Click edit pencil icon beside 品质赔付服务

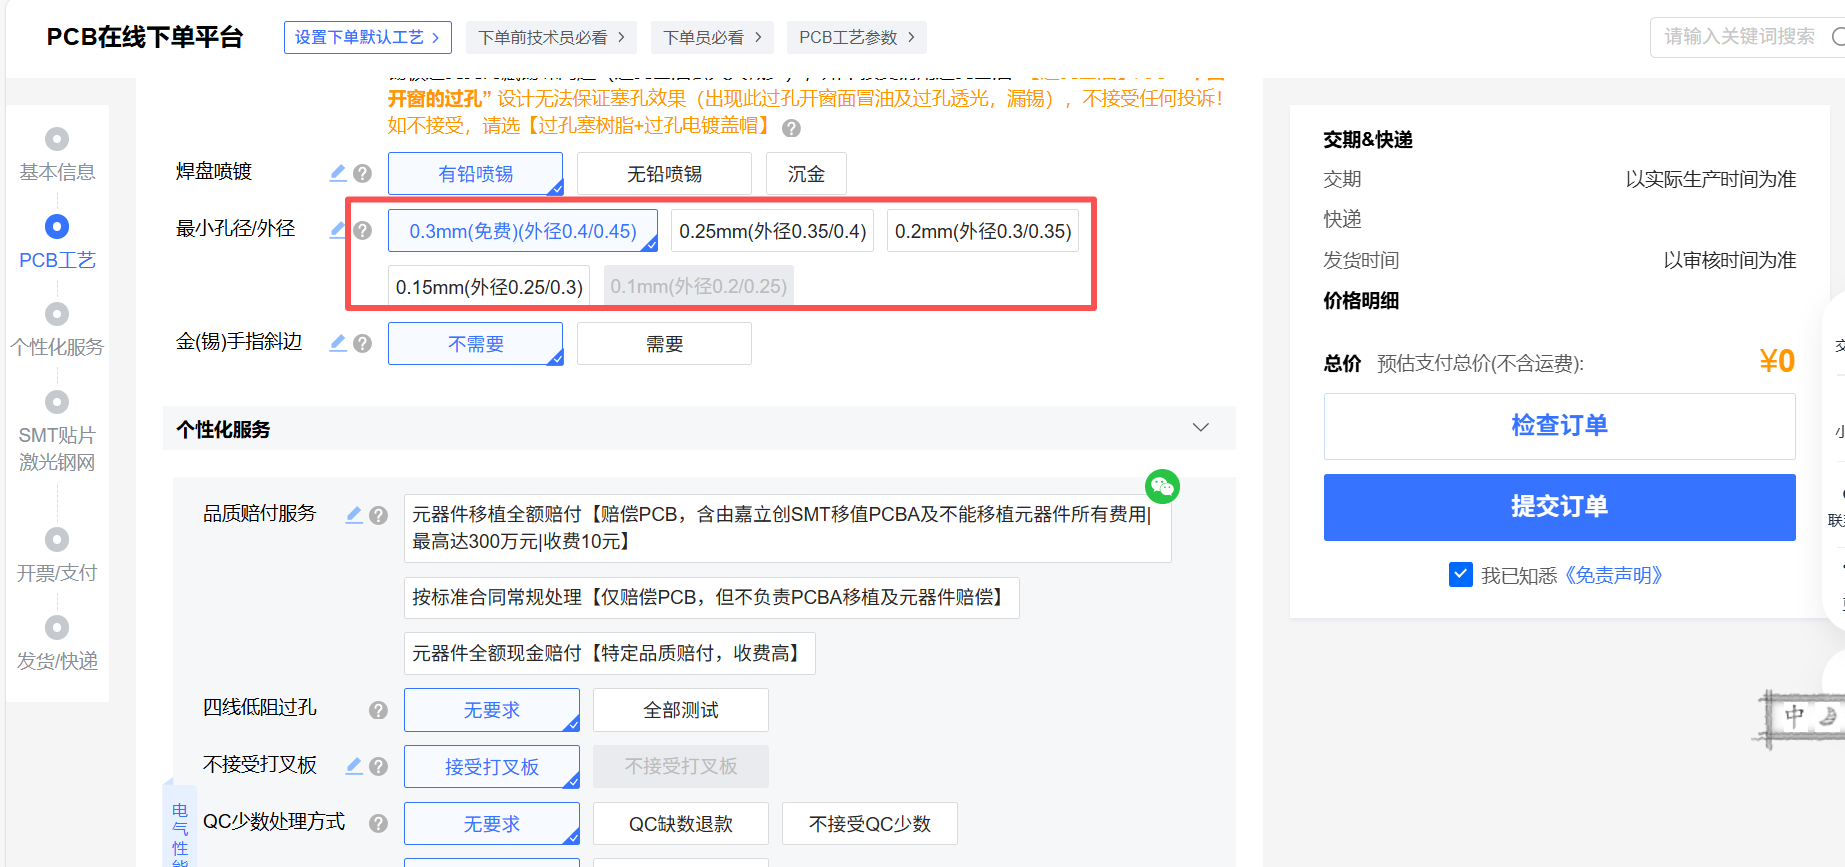coord(354,515)
